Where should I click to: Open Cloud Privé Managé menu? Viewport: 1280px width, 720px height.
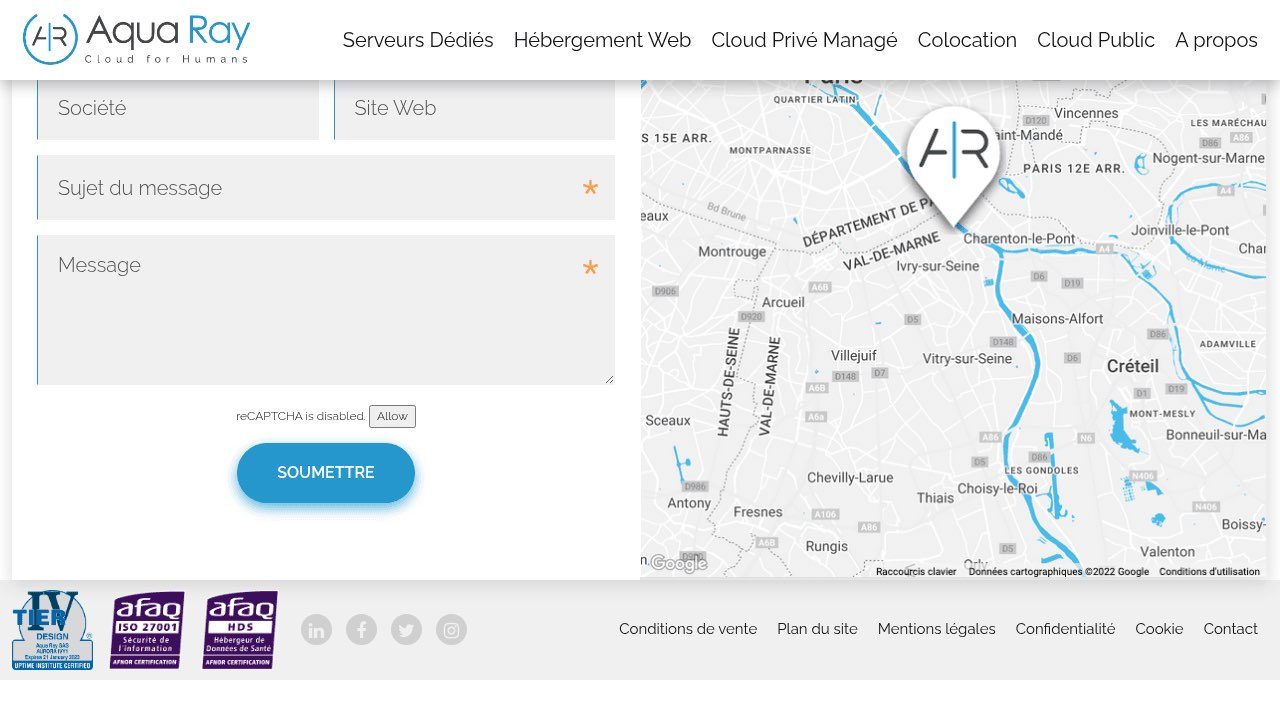[x=804, y=40]
